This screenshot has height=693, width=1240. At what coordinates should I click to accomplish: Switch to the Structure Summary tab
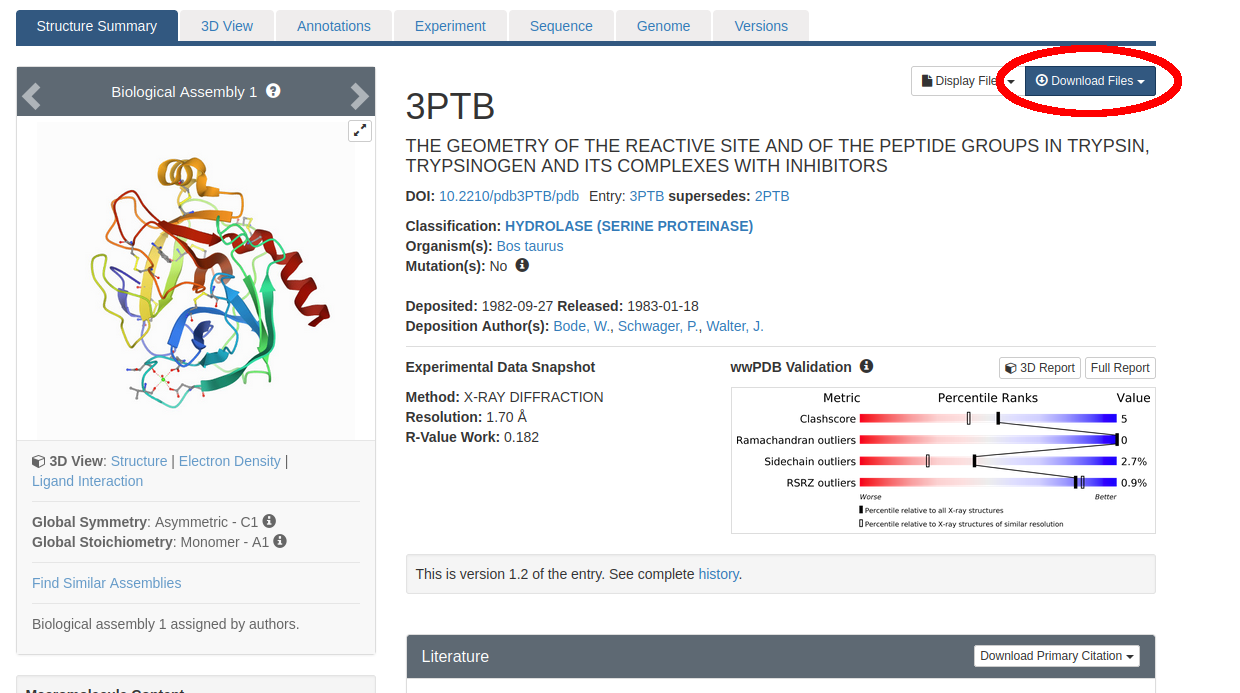(x=97, y=26)
